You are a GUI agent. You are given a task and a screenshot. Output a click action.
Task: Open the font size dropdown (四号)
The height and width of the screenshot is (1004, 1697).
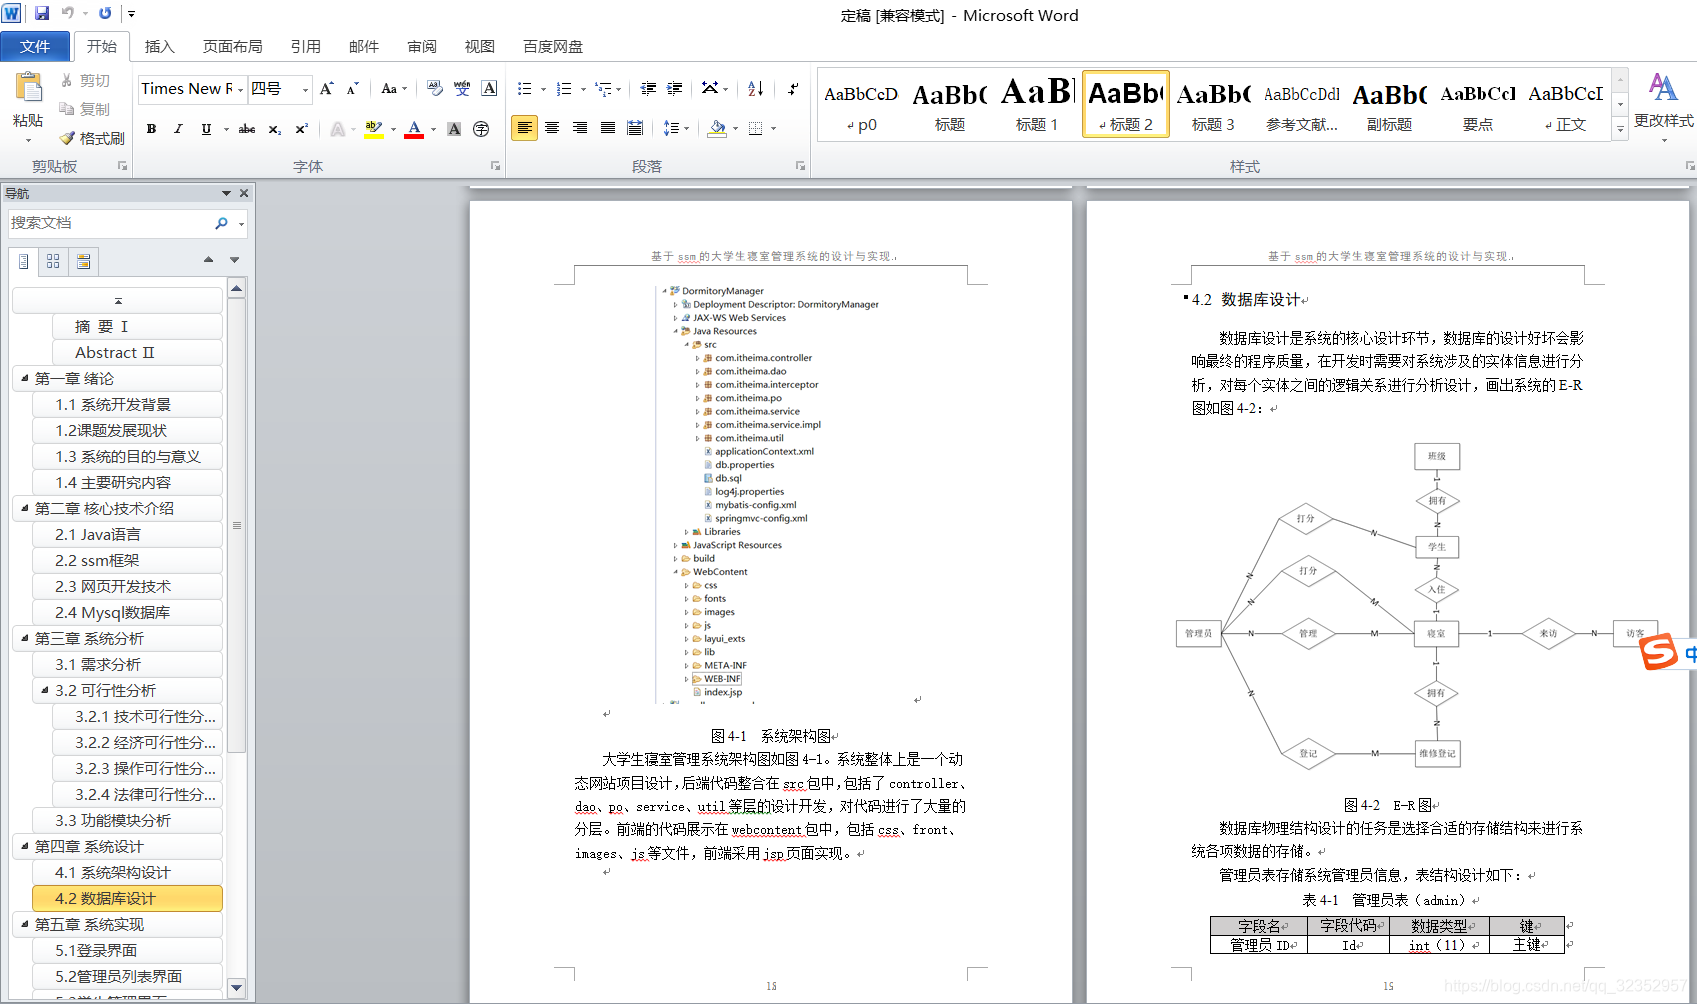(x=305, y=89)
